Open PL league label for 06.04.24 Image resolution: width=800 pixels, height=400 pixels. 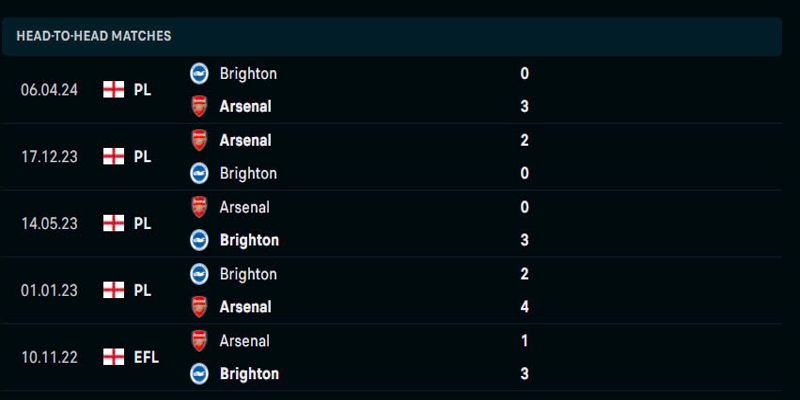142,90
